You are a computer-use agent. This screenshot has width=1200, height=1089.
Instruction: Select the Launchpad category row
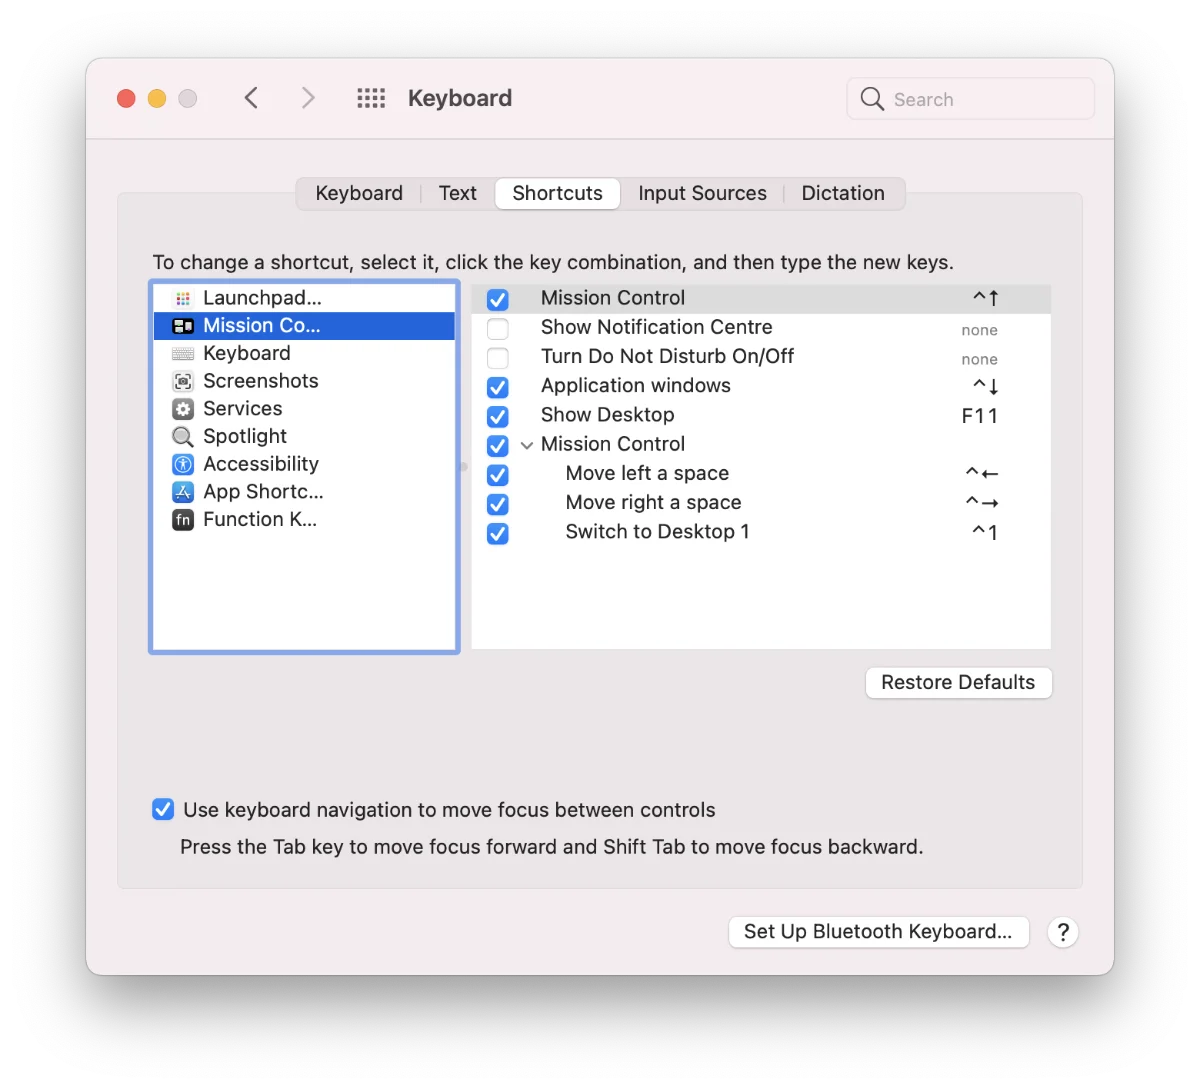point(304,298)
